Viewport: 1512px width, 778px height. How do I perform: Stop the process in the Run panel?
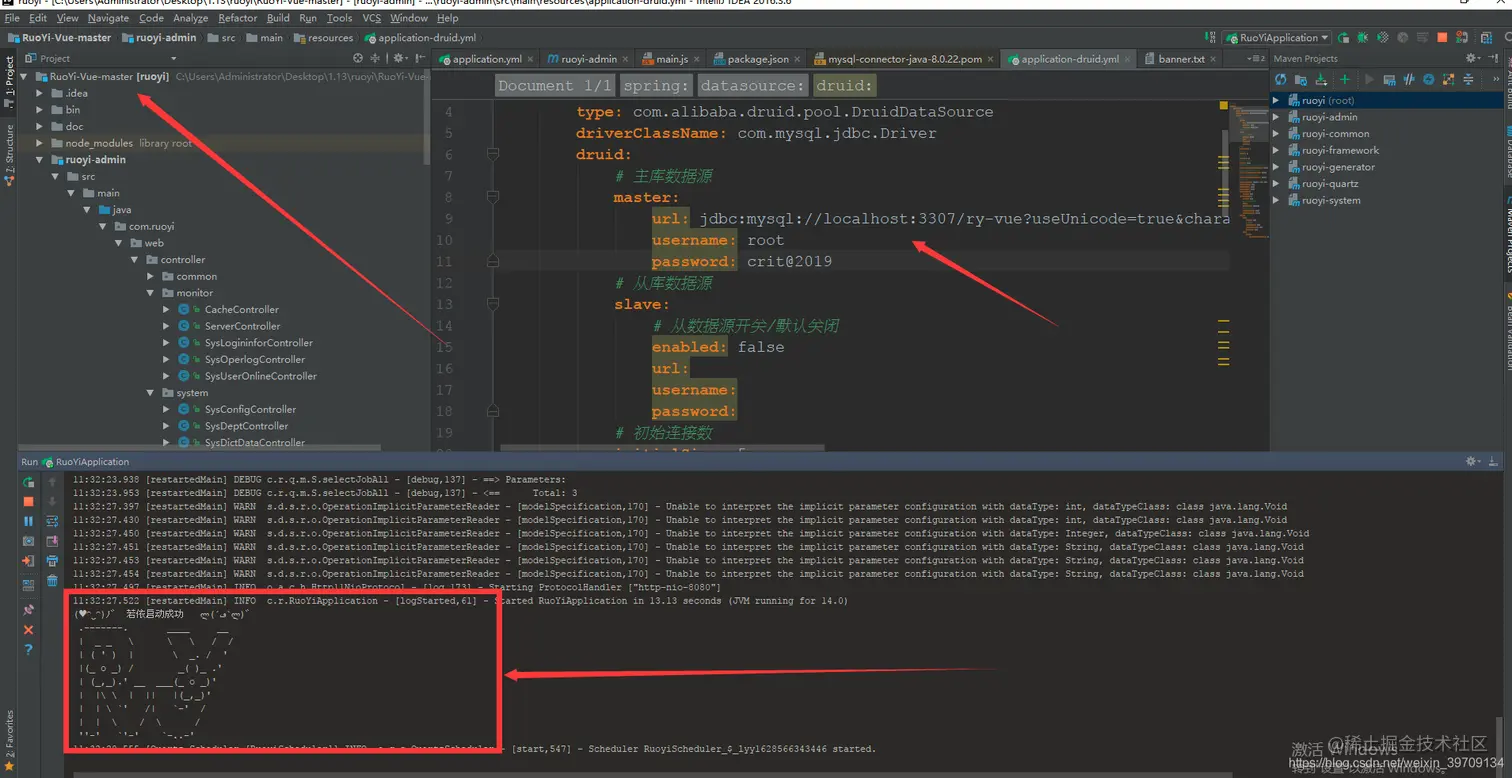(x=28, y=501)
